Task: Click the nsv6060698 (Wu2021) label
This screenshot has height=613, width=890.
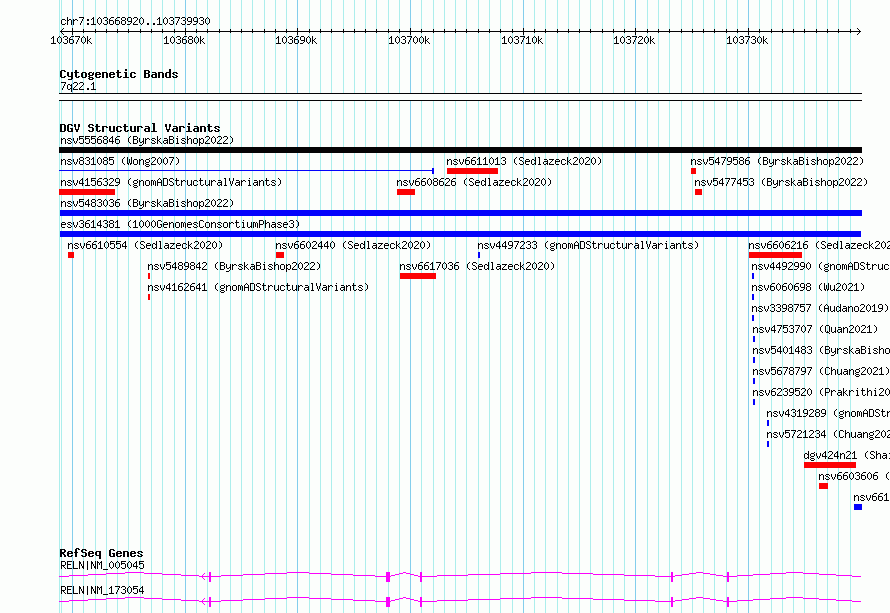Action: [808, 287]
